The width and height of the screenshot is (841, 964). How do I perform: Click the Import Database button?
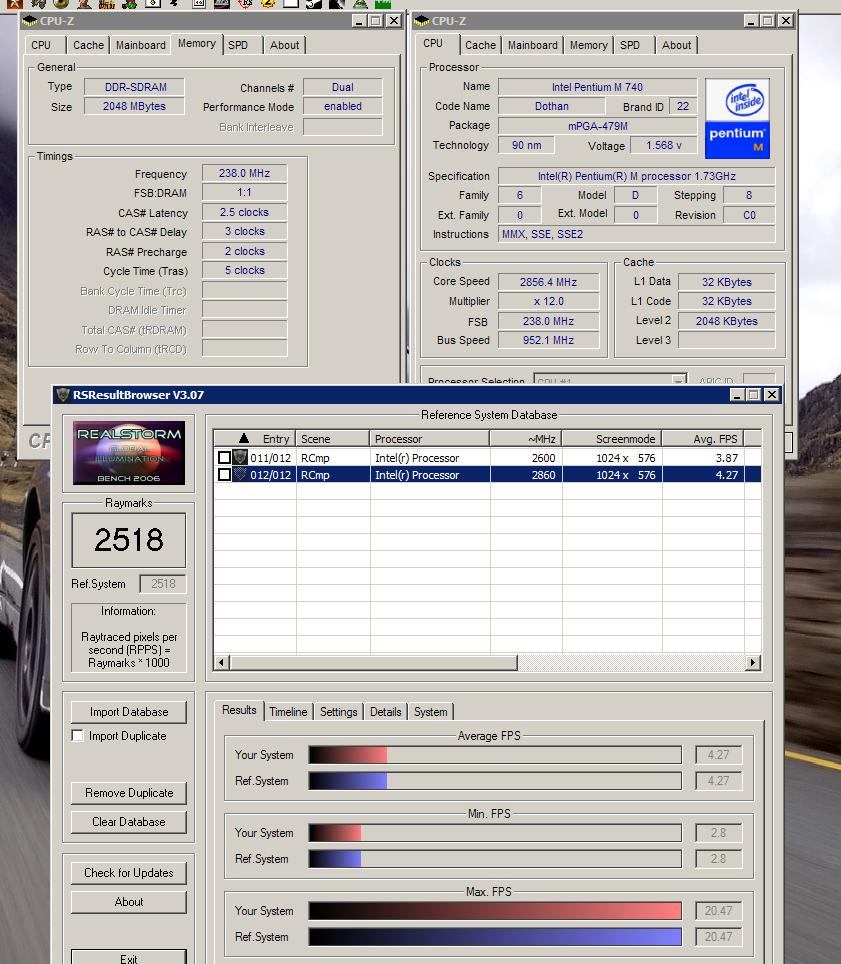[129, 712]
